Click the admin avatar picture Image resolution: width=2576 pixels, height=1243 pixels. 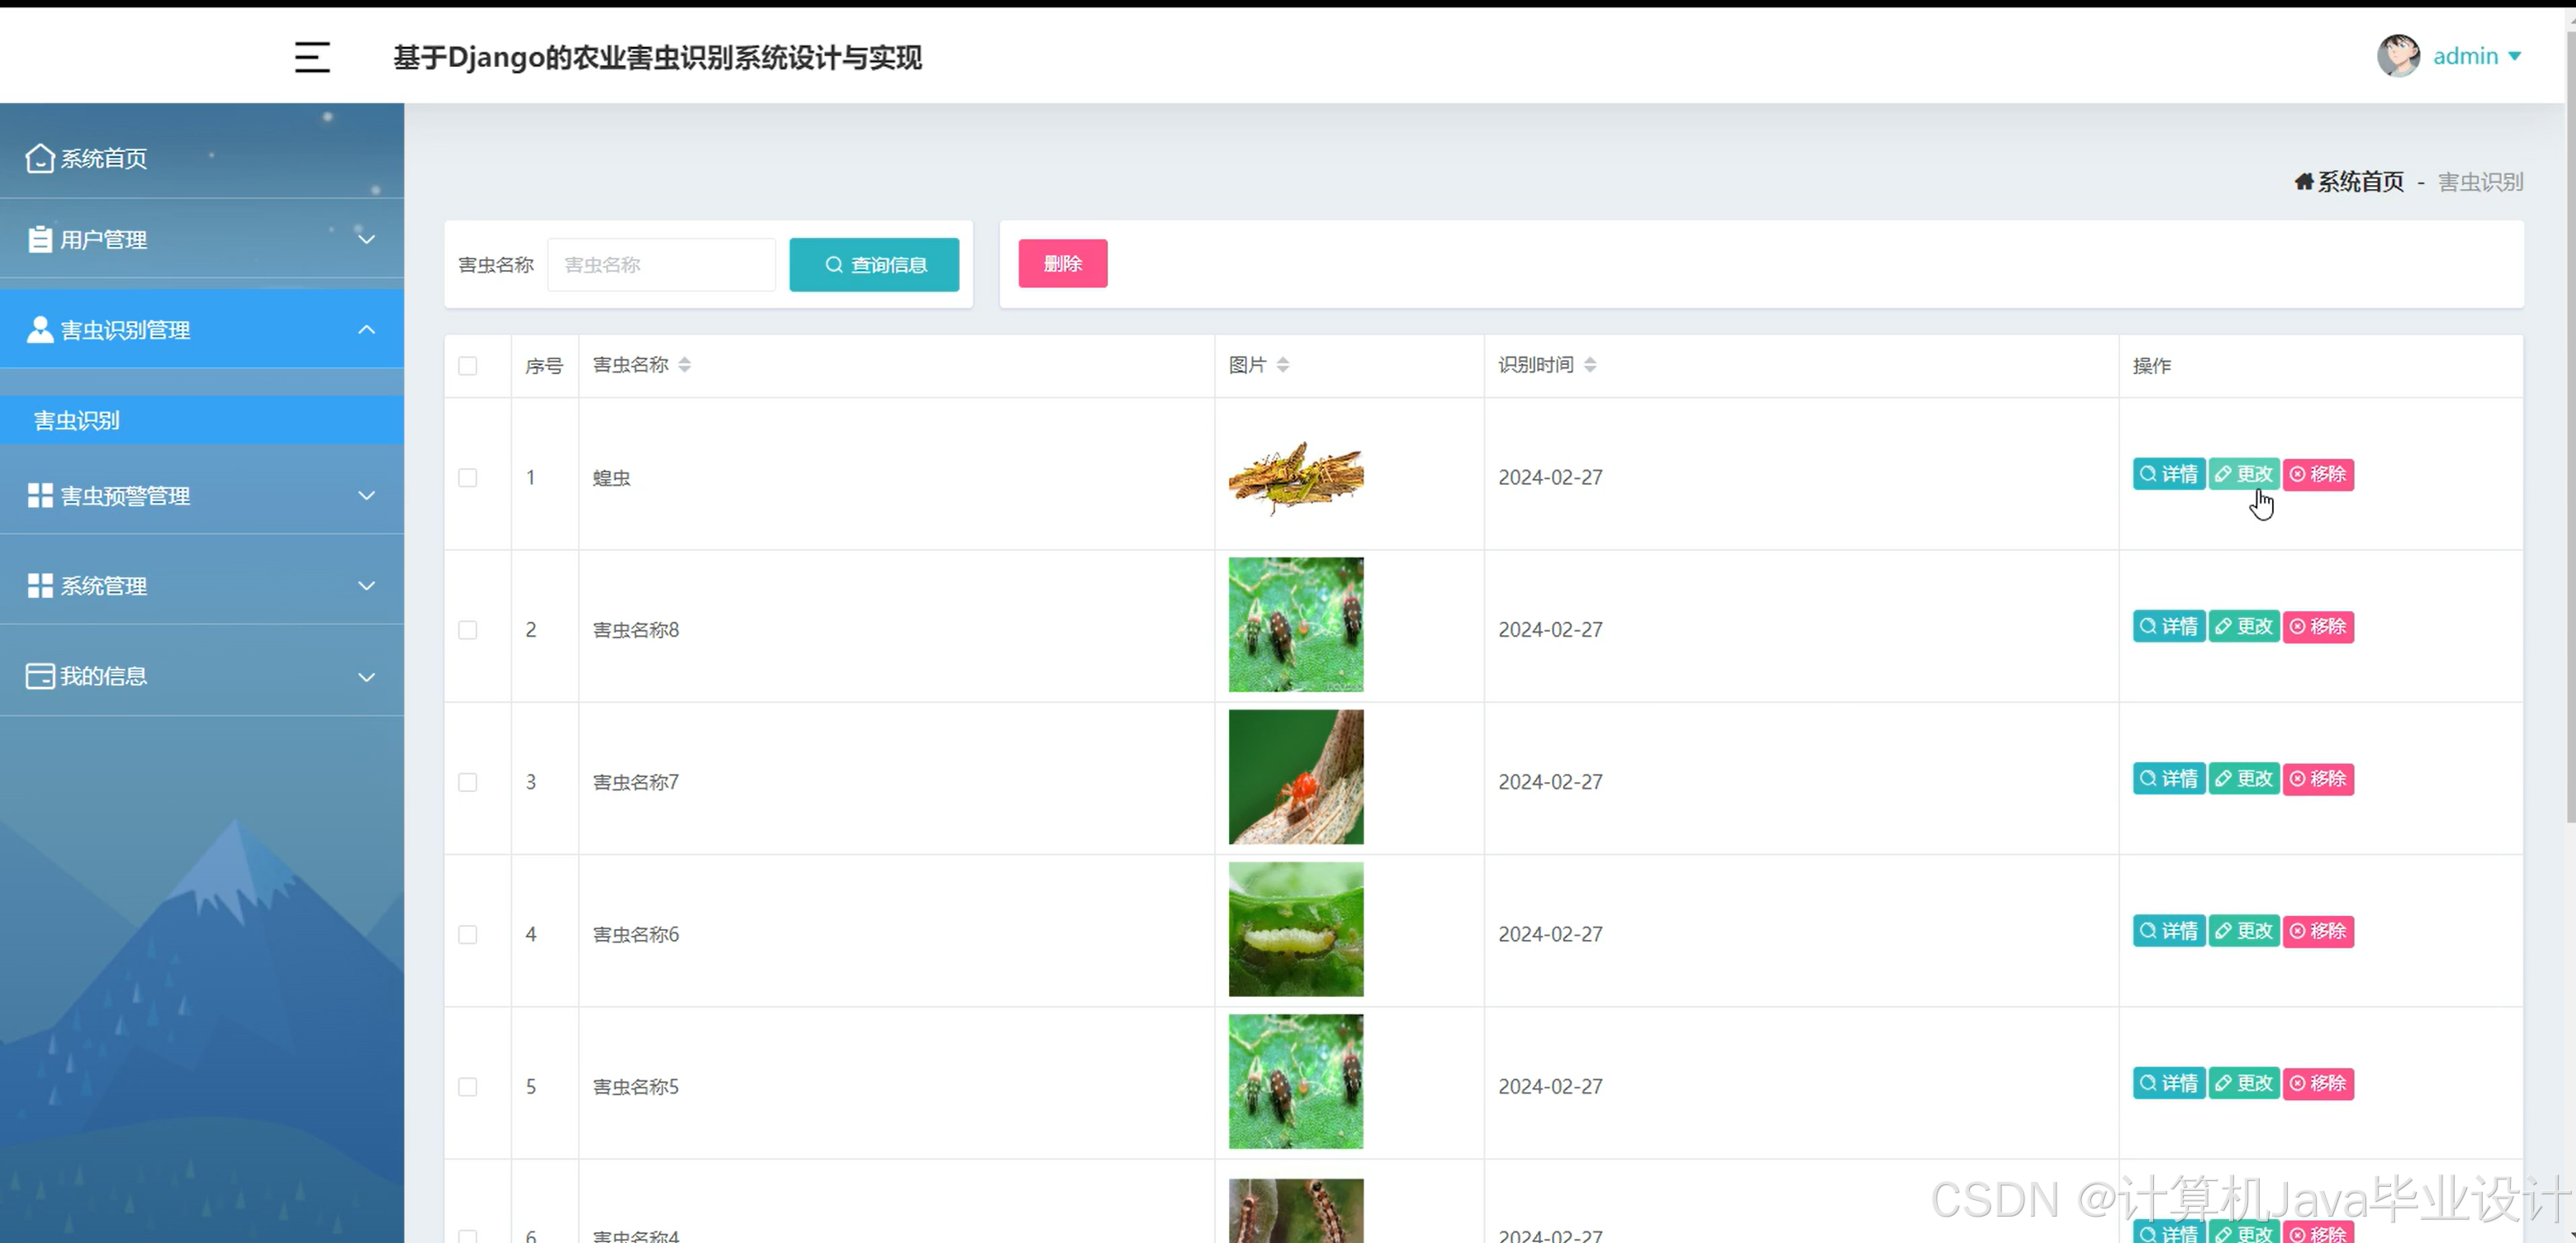[2398, 56]
